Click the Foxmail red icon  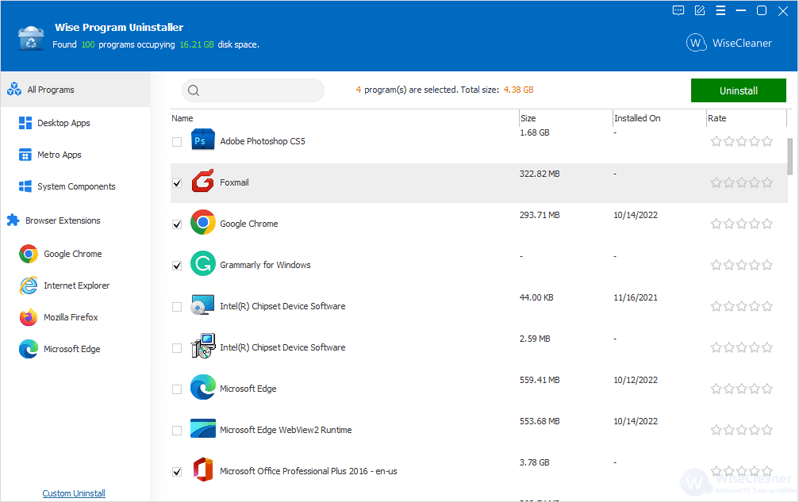[x=203, y=181]
